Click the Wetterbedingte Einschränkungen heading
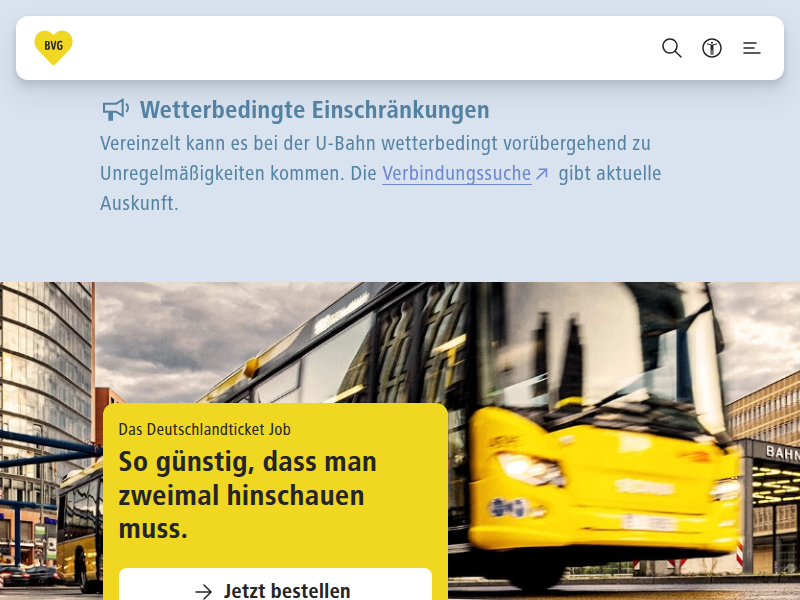Image resolution: width=800 pixels, height=600 pixels. pos(314,109)
